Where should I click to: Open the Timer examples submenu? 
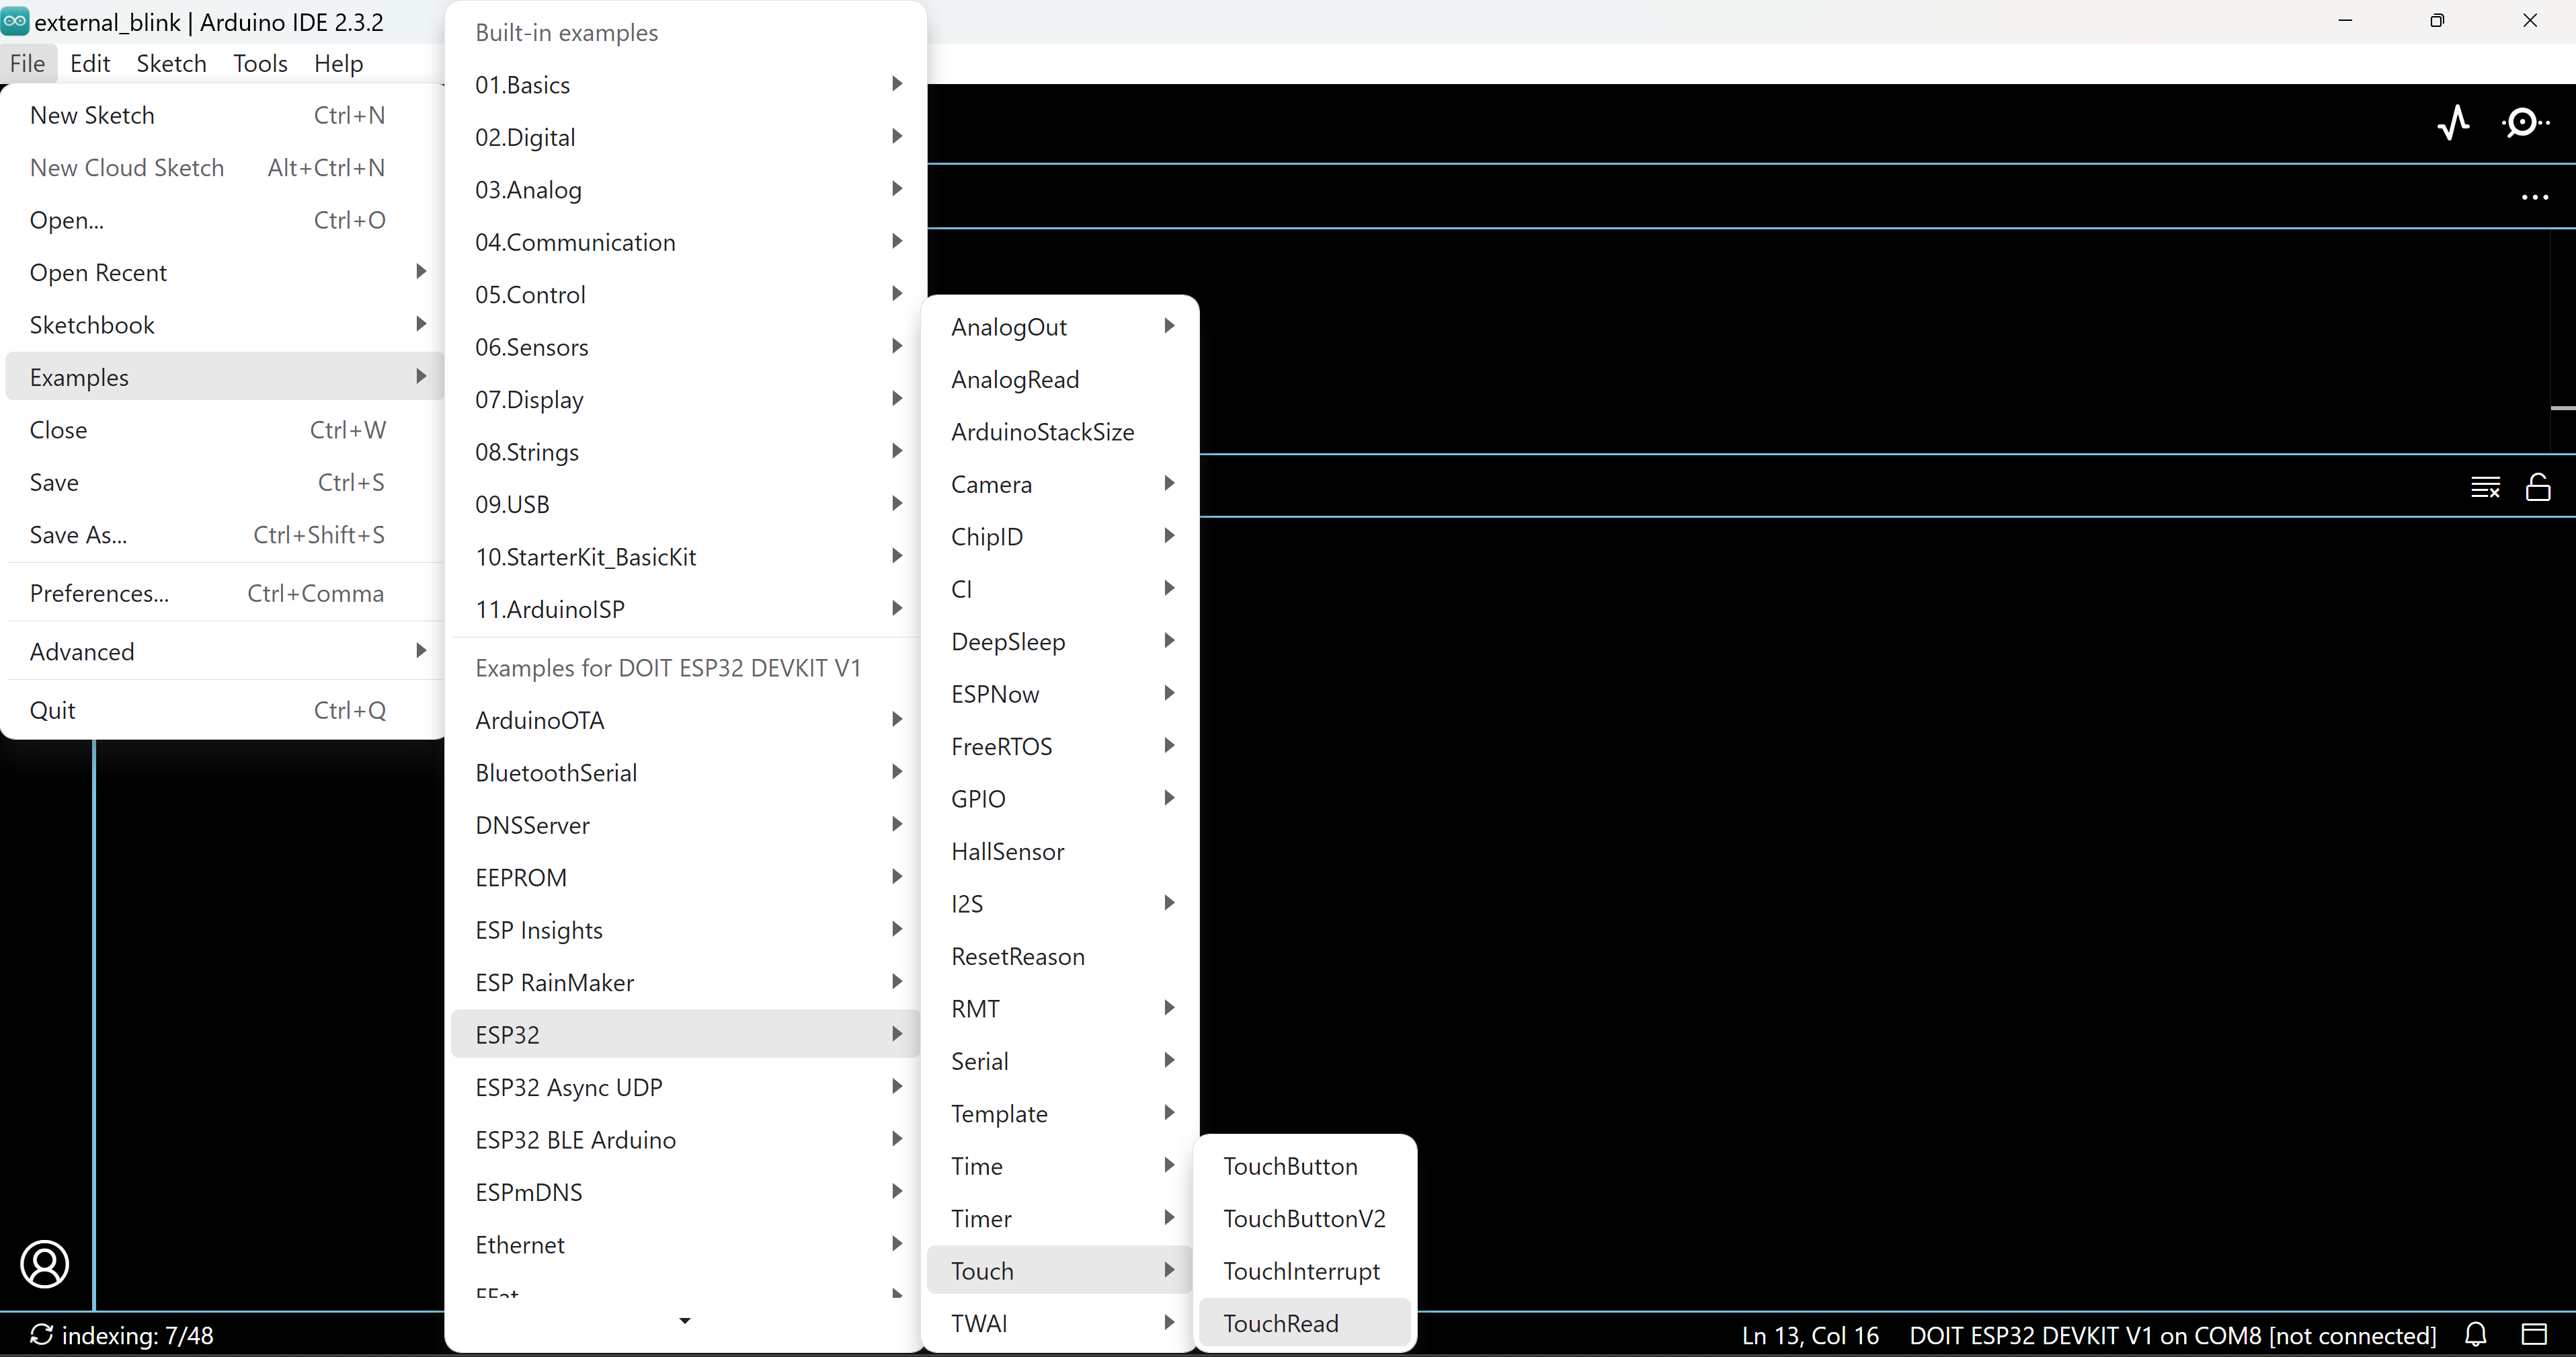1060,1219
